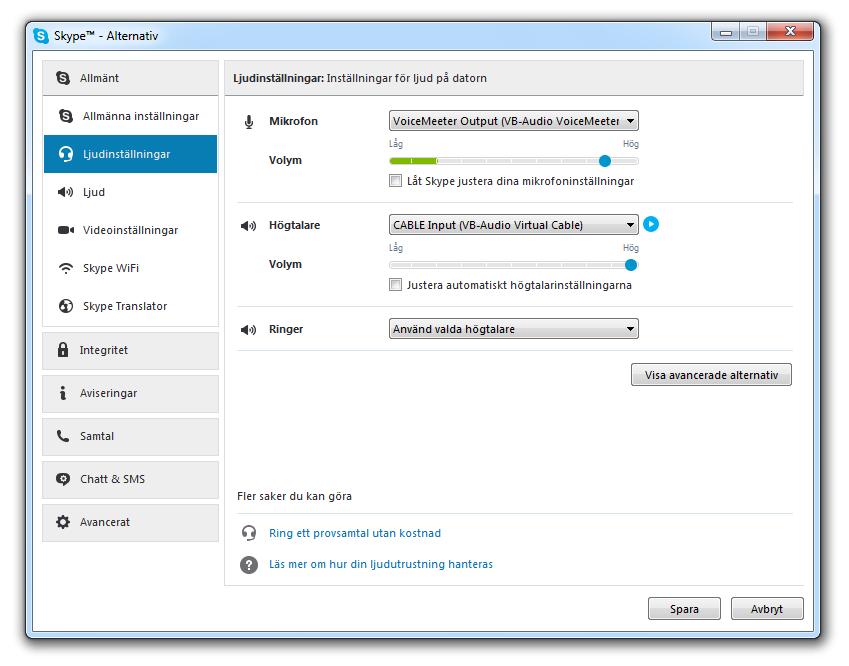Select Ljudinställningar in the sidebar
849x666 pixels.
(130, 154)
